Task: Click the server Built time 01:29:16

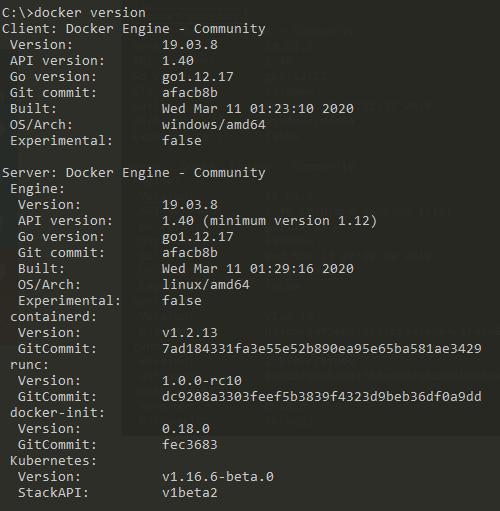Action: pos(282,269)
